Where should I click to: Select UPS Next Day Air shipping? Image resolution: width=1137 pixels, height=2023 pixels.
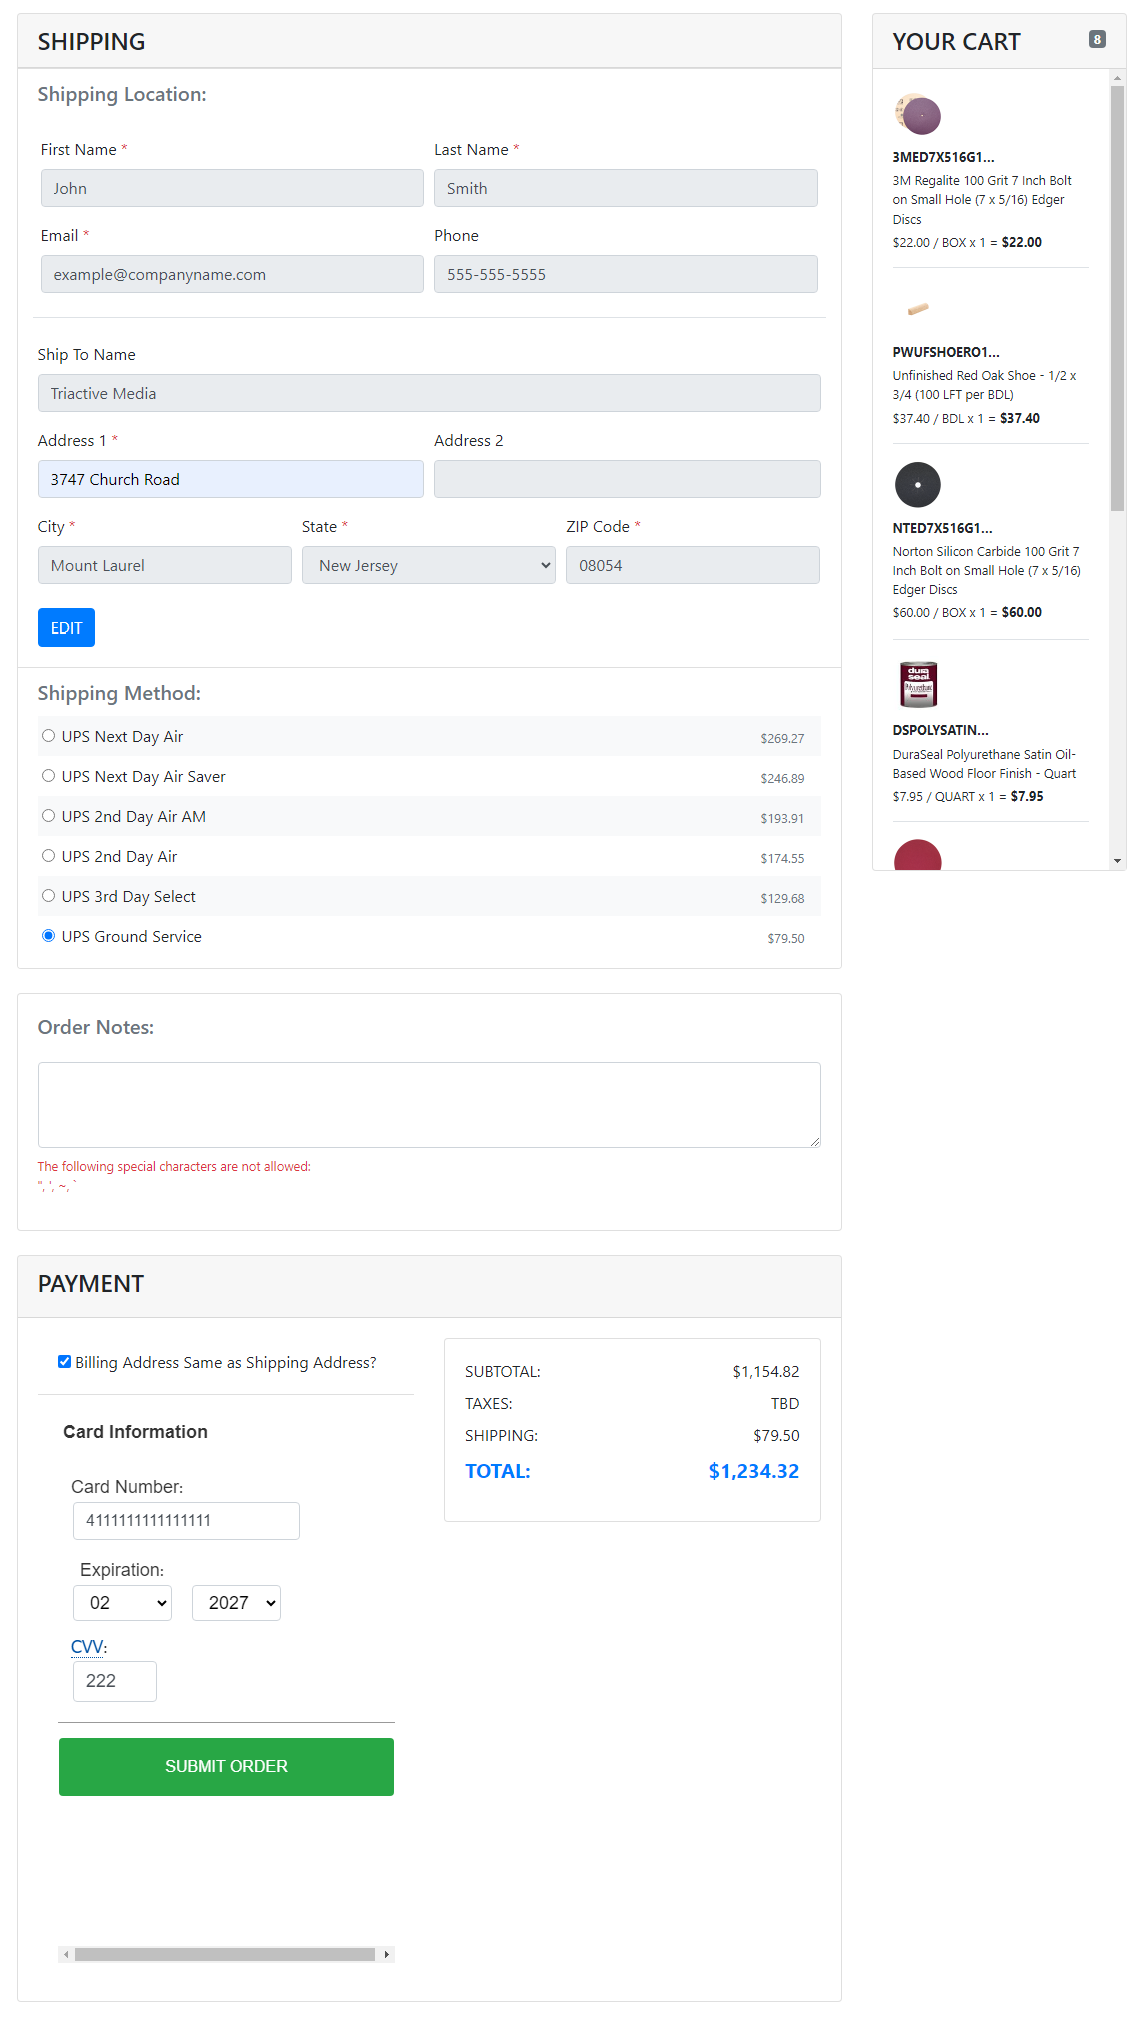[x=48, y=736]
